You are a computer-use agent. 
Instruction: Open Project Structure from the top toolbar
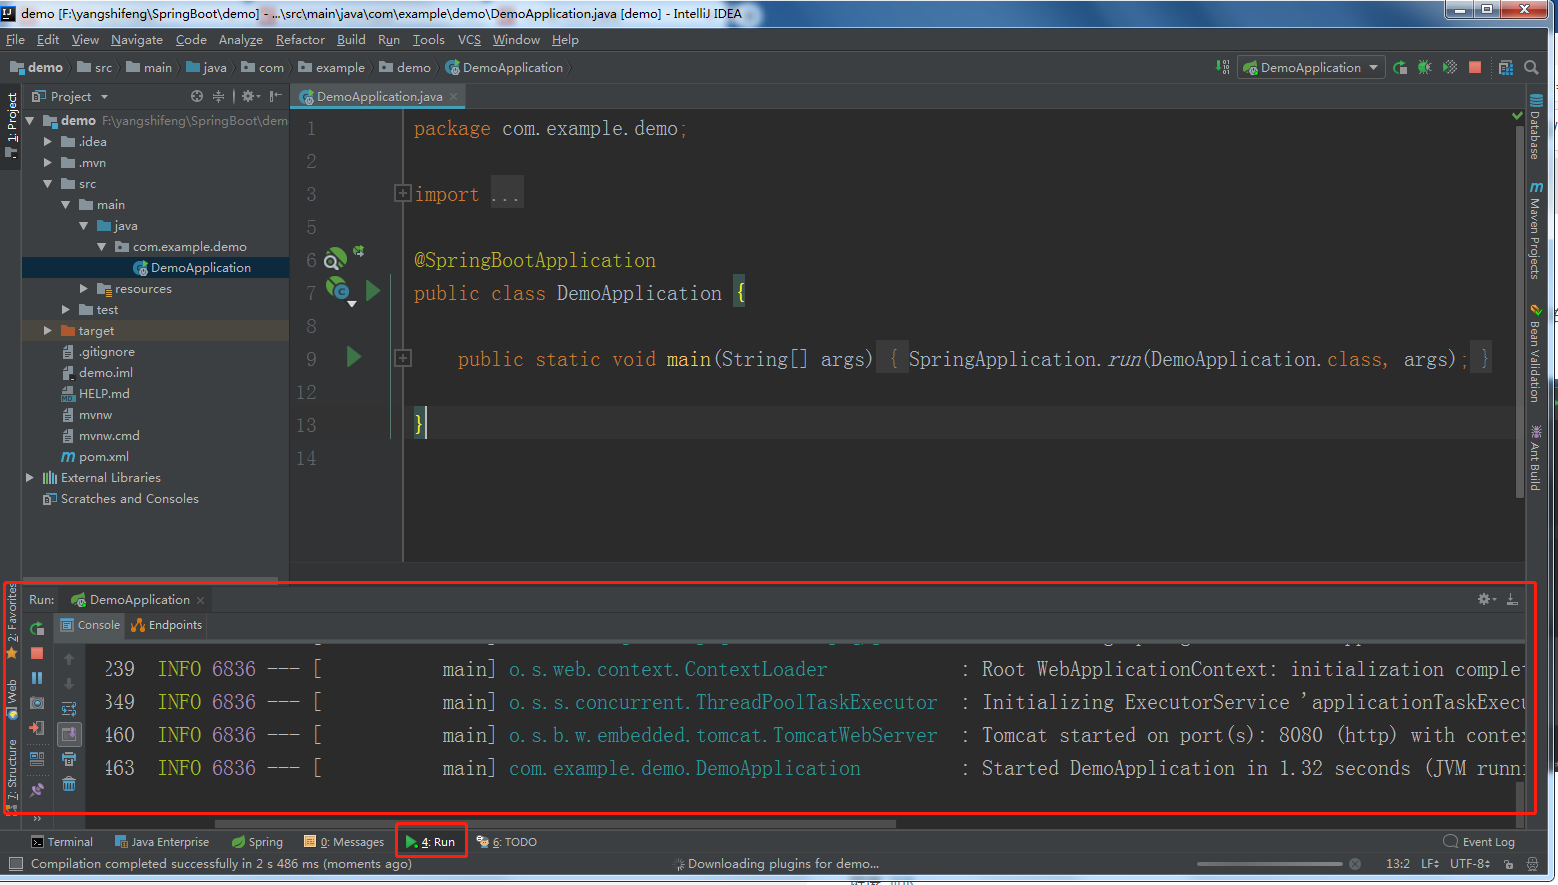point(1506,67)
